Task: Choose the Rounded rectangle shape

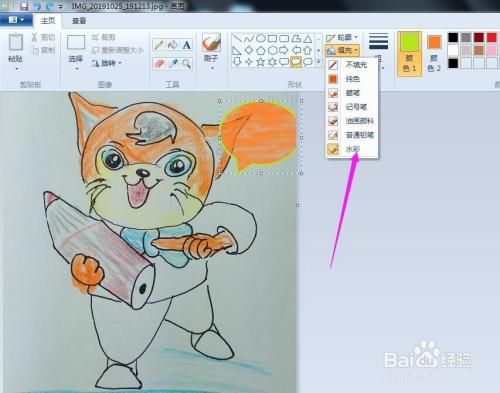Action: click(284, 39)
